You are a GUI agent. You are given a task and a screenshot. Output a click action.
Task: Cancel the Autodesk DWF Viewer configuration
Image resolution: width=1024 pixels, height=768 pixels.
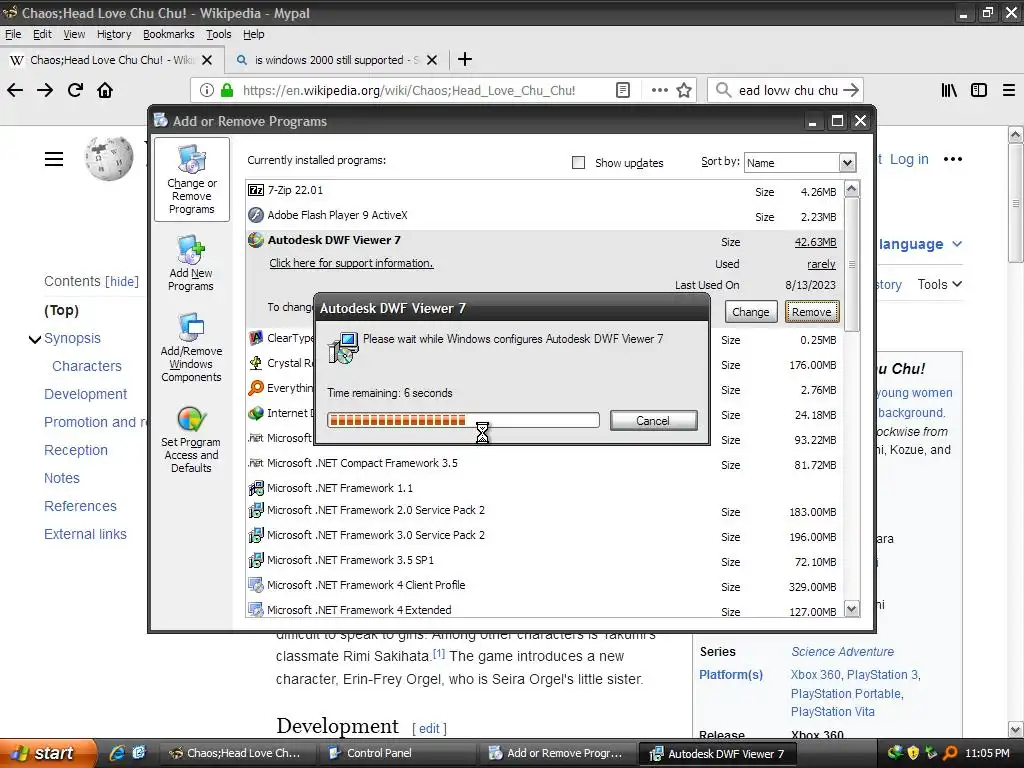[x=654, y=421]
